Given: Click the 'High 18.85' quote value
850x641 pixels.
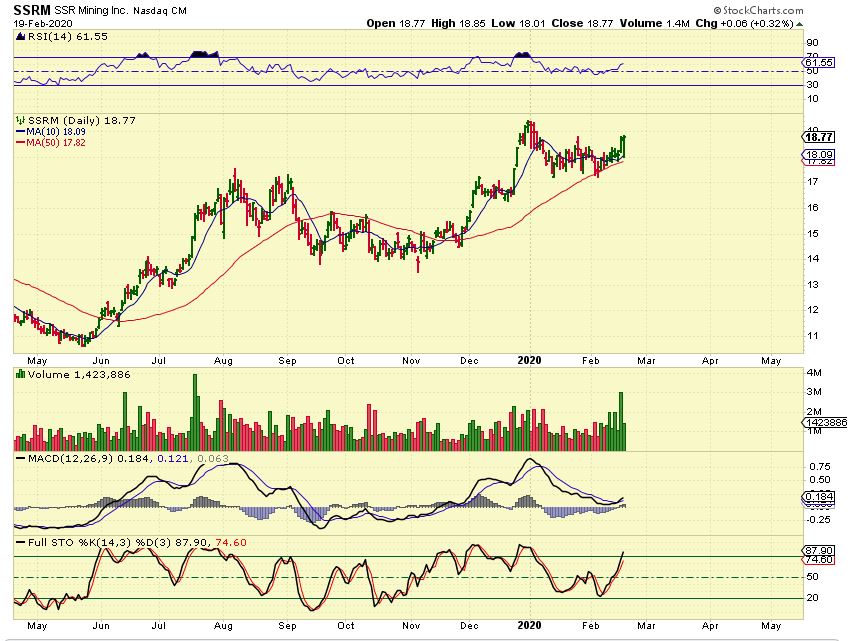Looking at the screenshot, I should tap(459, 23).
